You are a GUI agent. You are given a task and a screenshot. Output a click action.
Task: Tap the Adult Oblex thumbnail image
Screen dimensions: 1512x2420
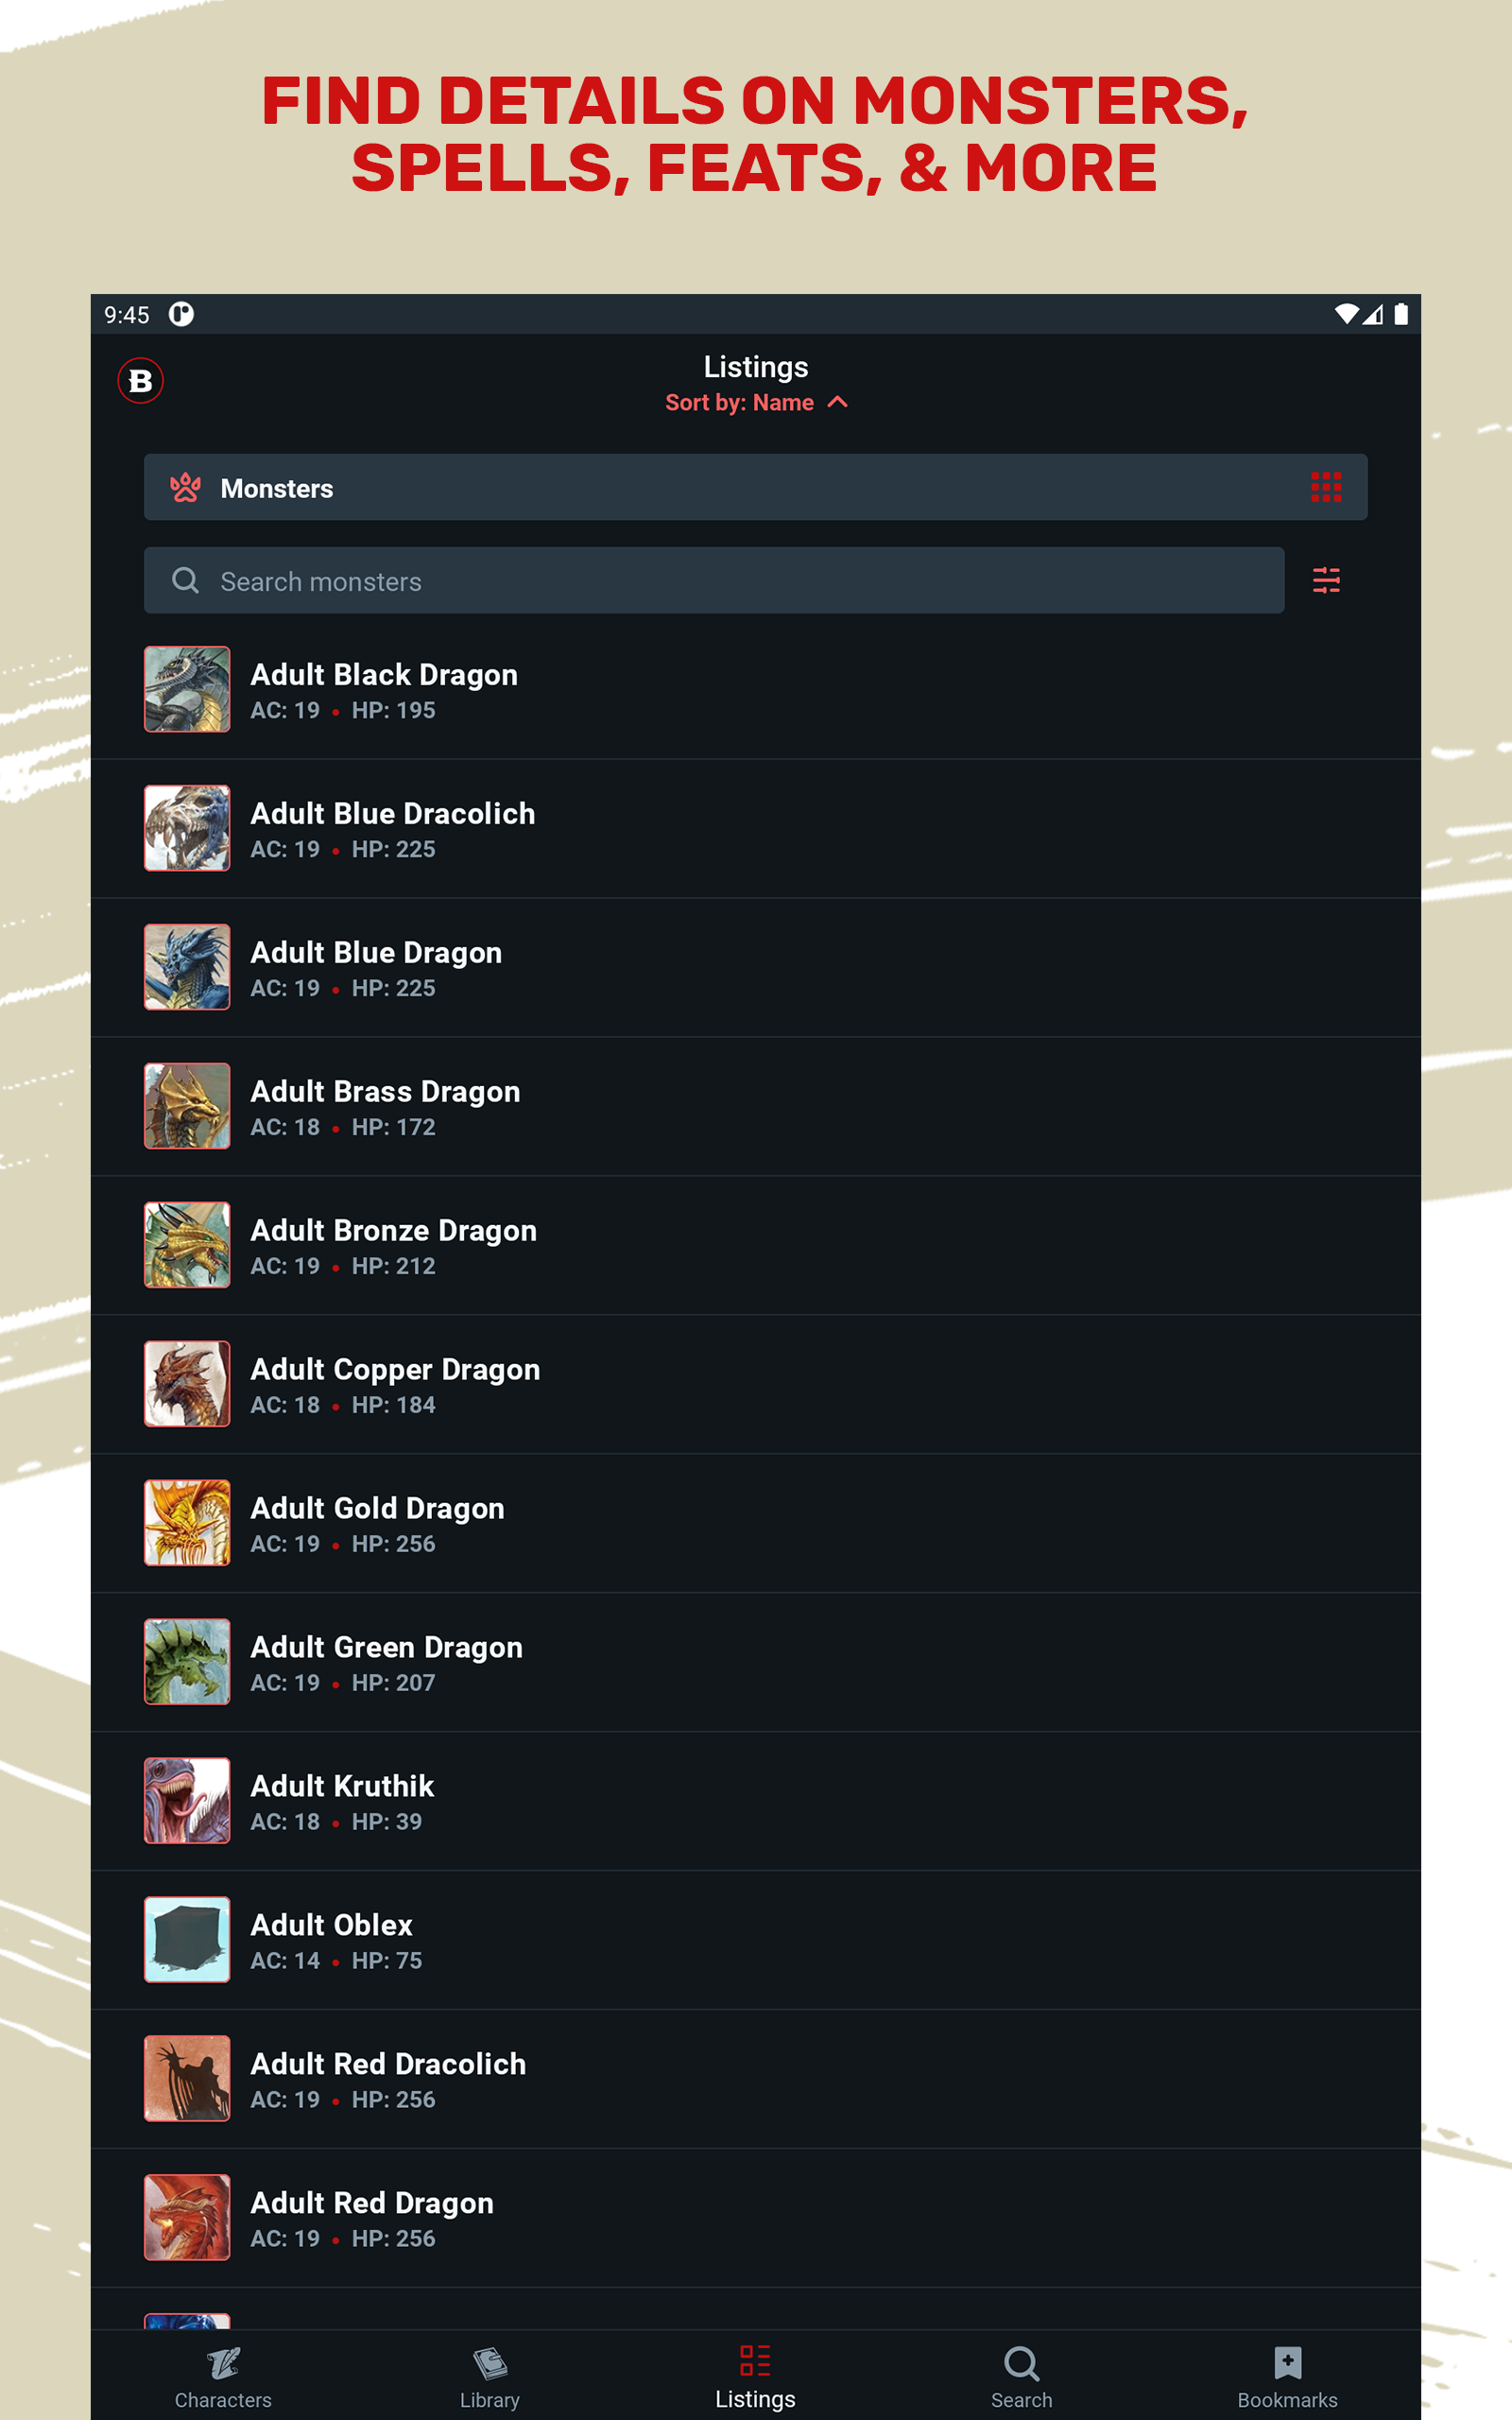(187, 1939)
